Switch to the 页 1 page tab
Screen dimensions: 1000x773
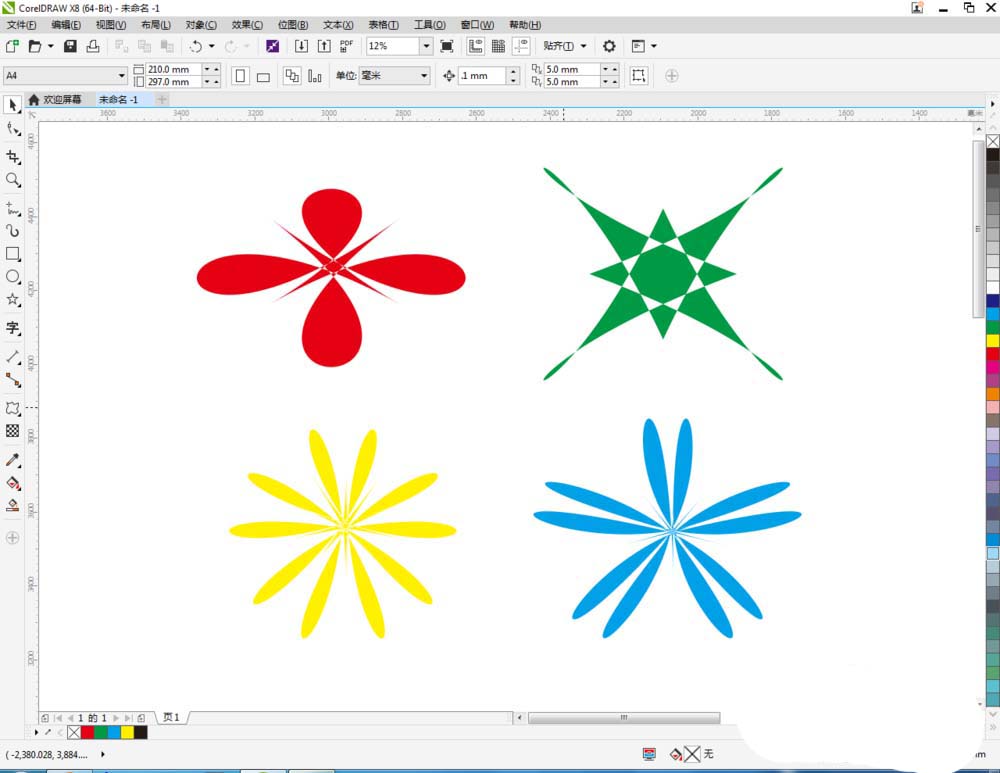coord(169,717)
